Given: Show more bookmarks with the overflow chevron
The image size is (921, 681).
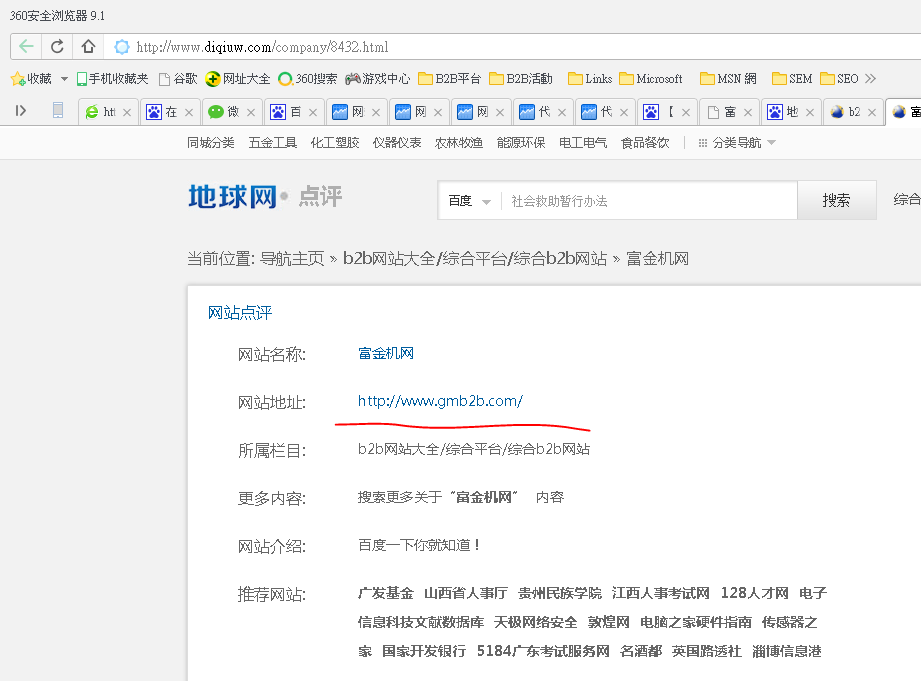Looking at the screenshot, I should tap(870, 79).
